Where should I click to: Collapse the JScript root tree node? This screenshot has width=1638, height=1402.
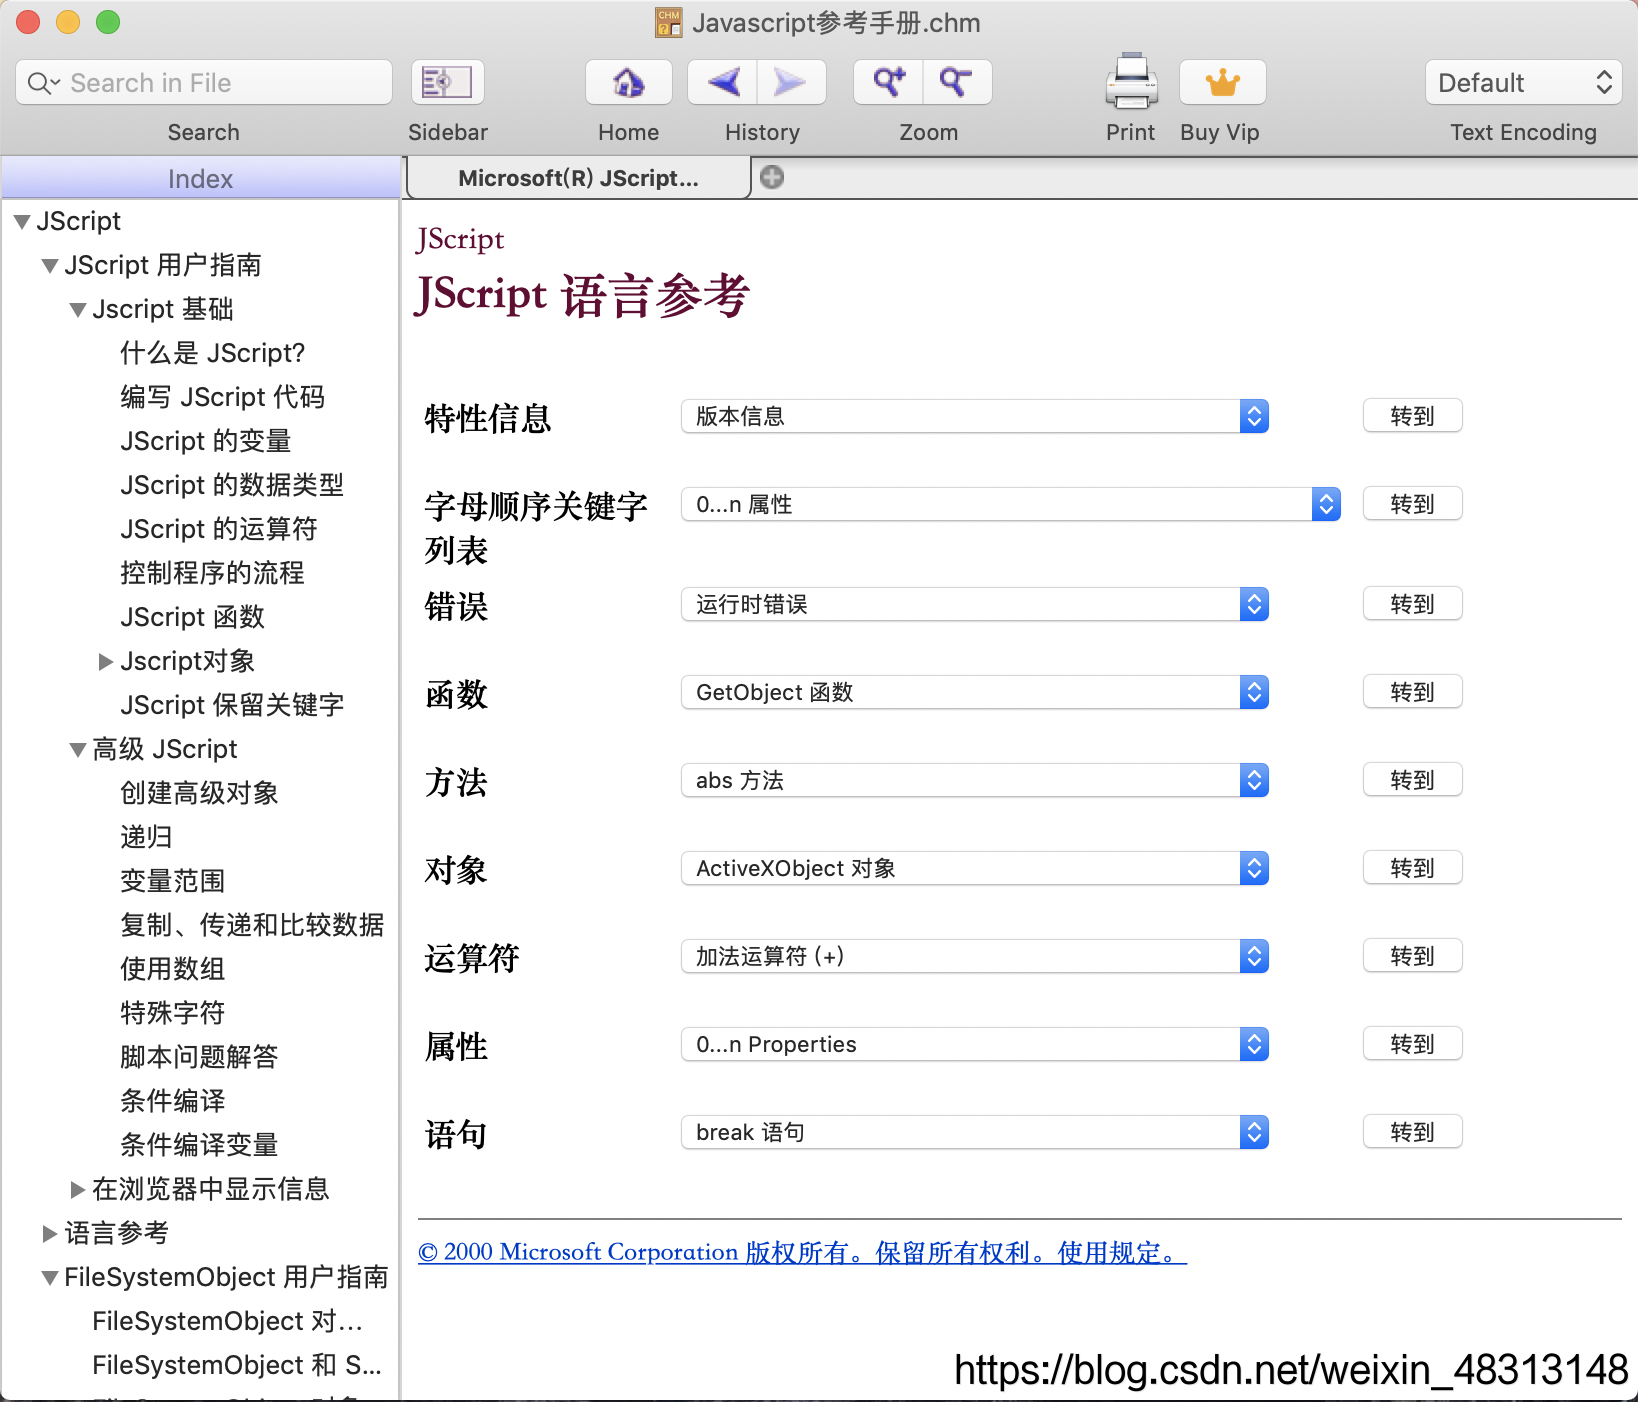click(x=22, y=222)
